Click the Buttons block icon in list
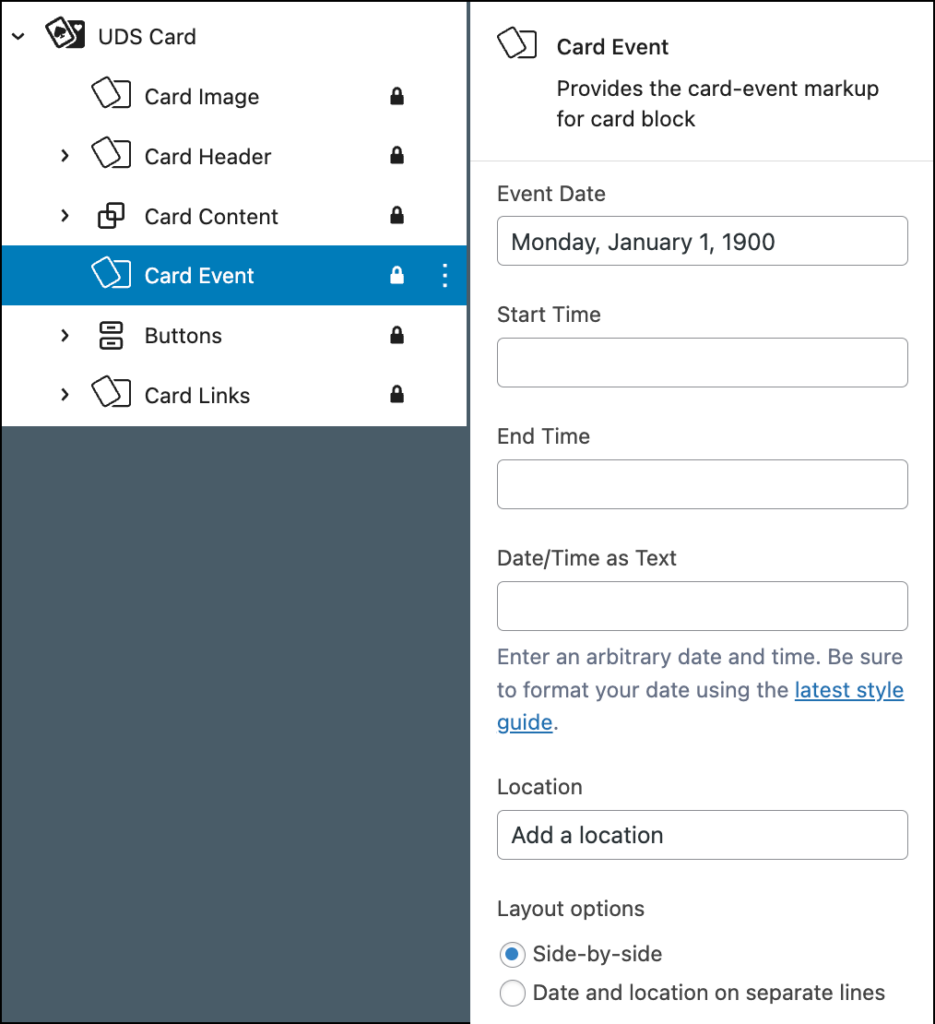This screenshot has height=1024, width=935. (x=111, y=336)
